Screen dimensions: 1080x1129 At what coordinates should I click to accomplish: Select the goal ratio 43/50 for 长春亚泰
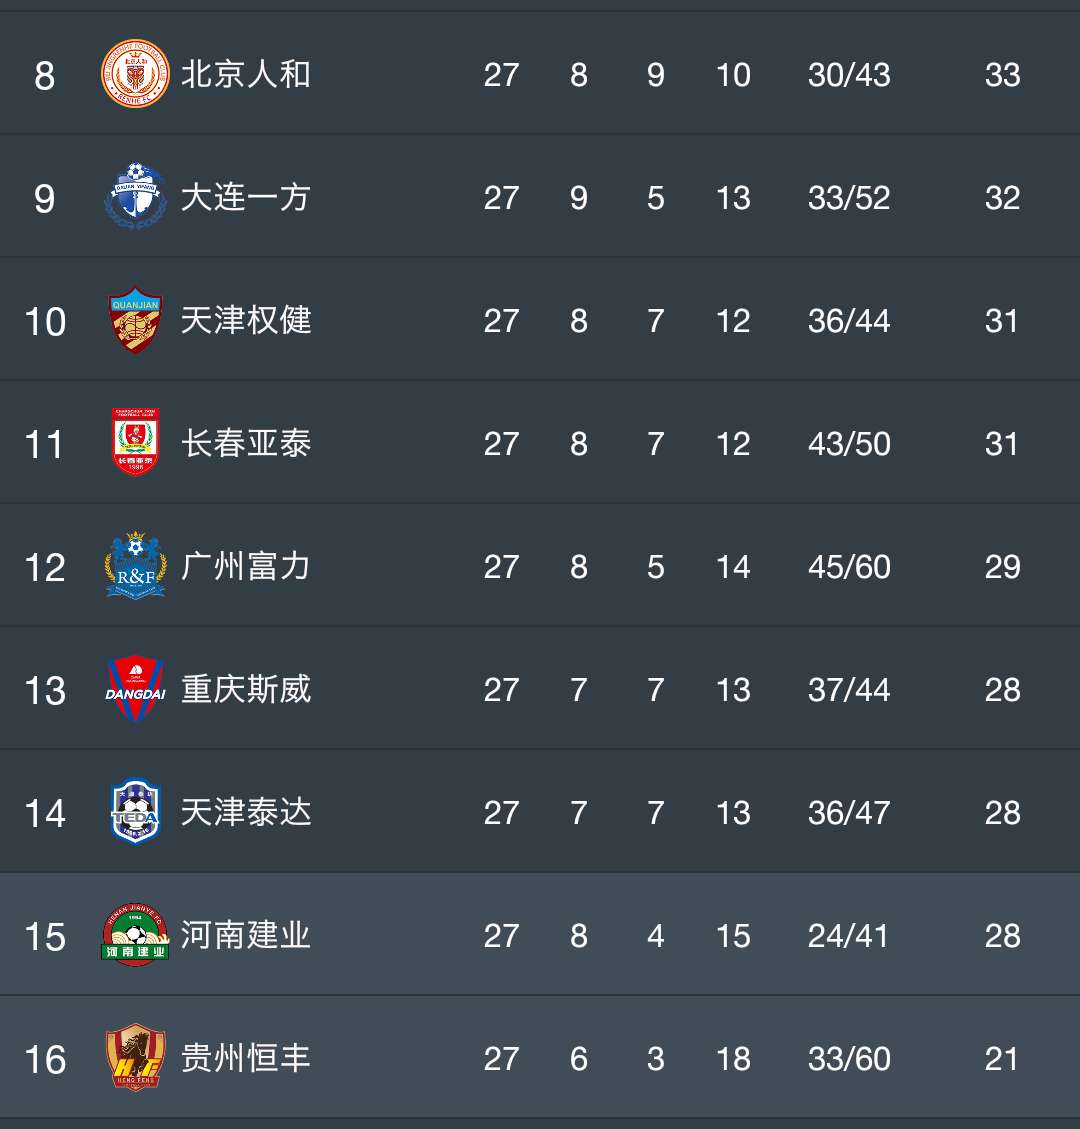(x=849, y=443)
